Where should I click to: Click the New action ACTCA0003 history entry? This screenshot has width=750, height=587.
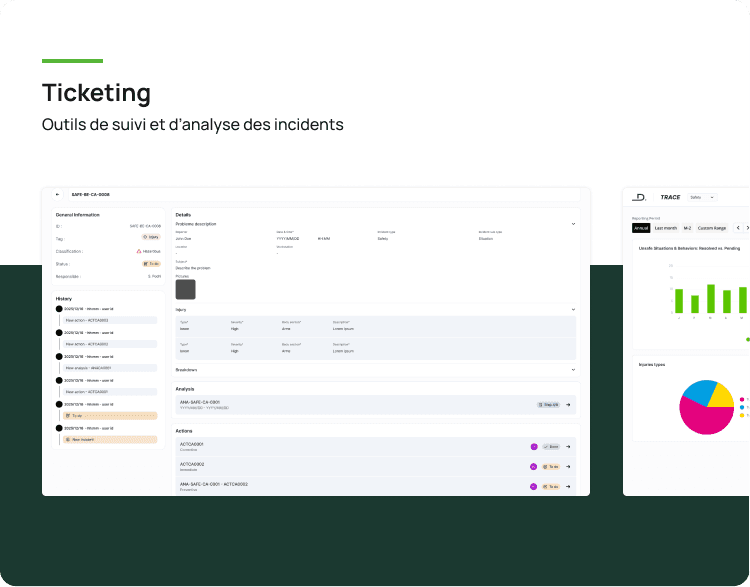click(x=110, y=320)
